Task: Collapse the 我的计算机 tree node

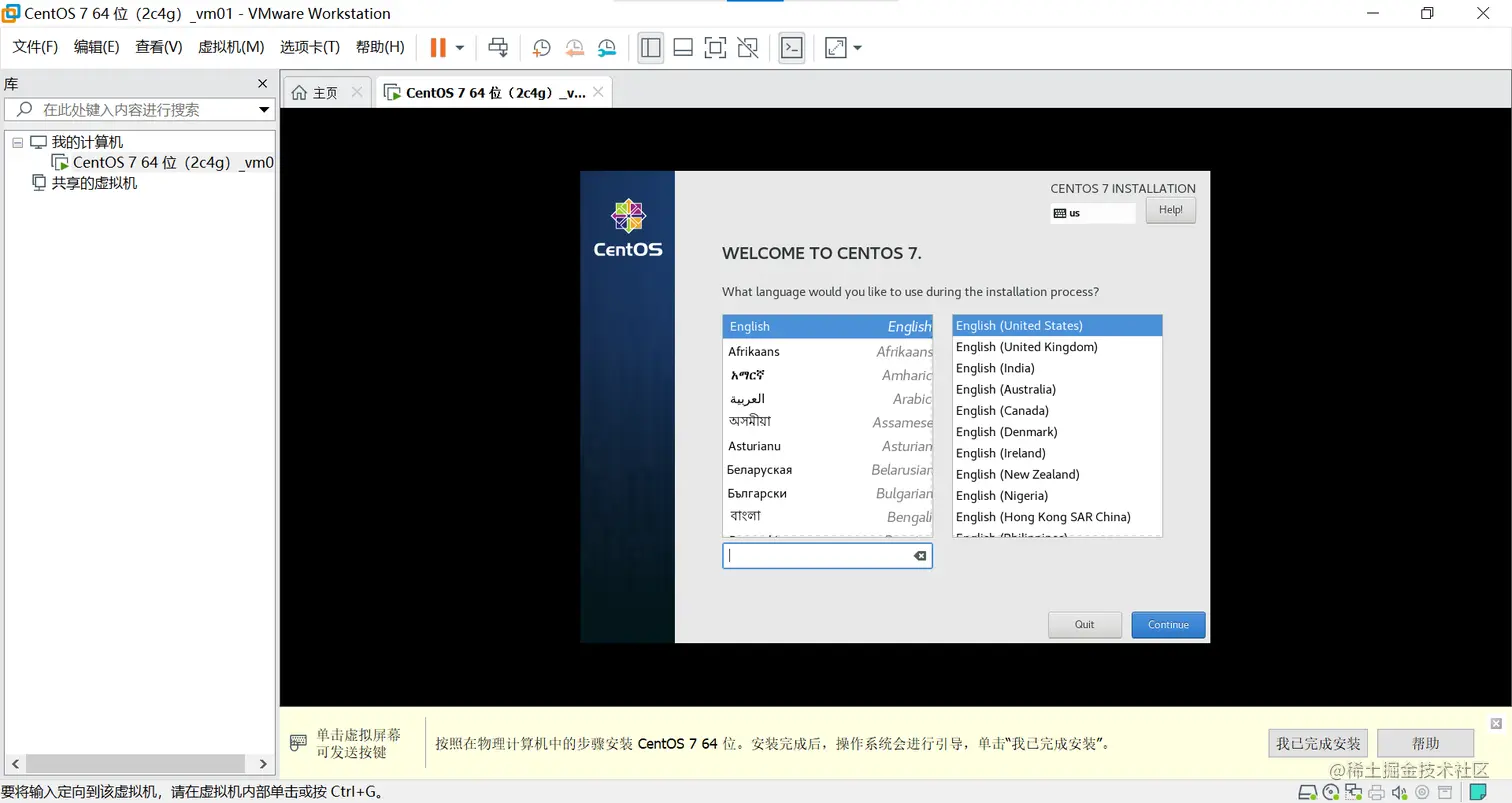Action: tap(17, 142)
